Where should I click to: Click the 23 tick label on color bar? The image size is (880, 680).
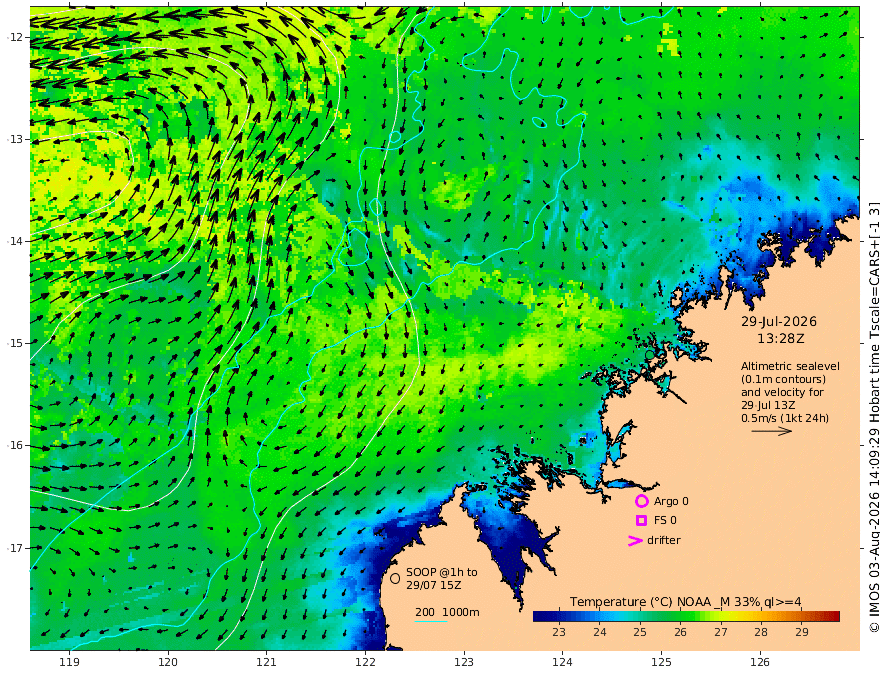pos(559,632)
